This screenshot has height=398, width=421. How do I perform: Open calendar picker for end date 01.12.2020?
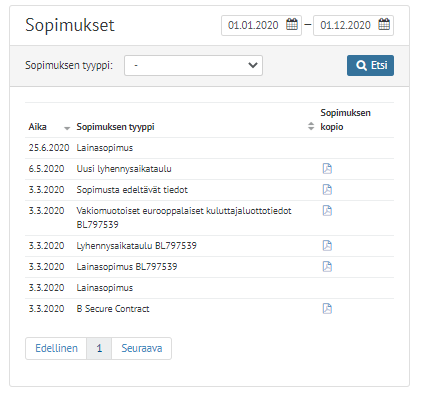[384, 24]
